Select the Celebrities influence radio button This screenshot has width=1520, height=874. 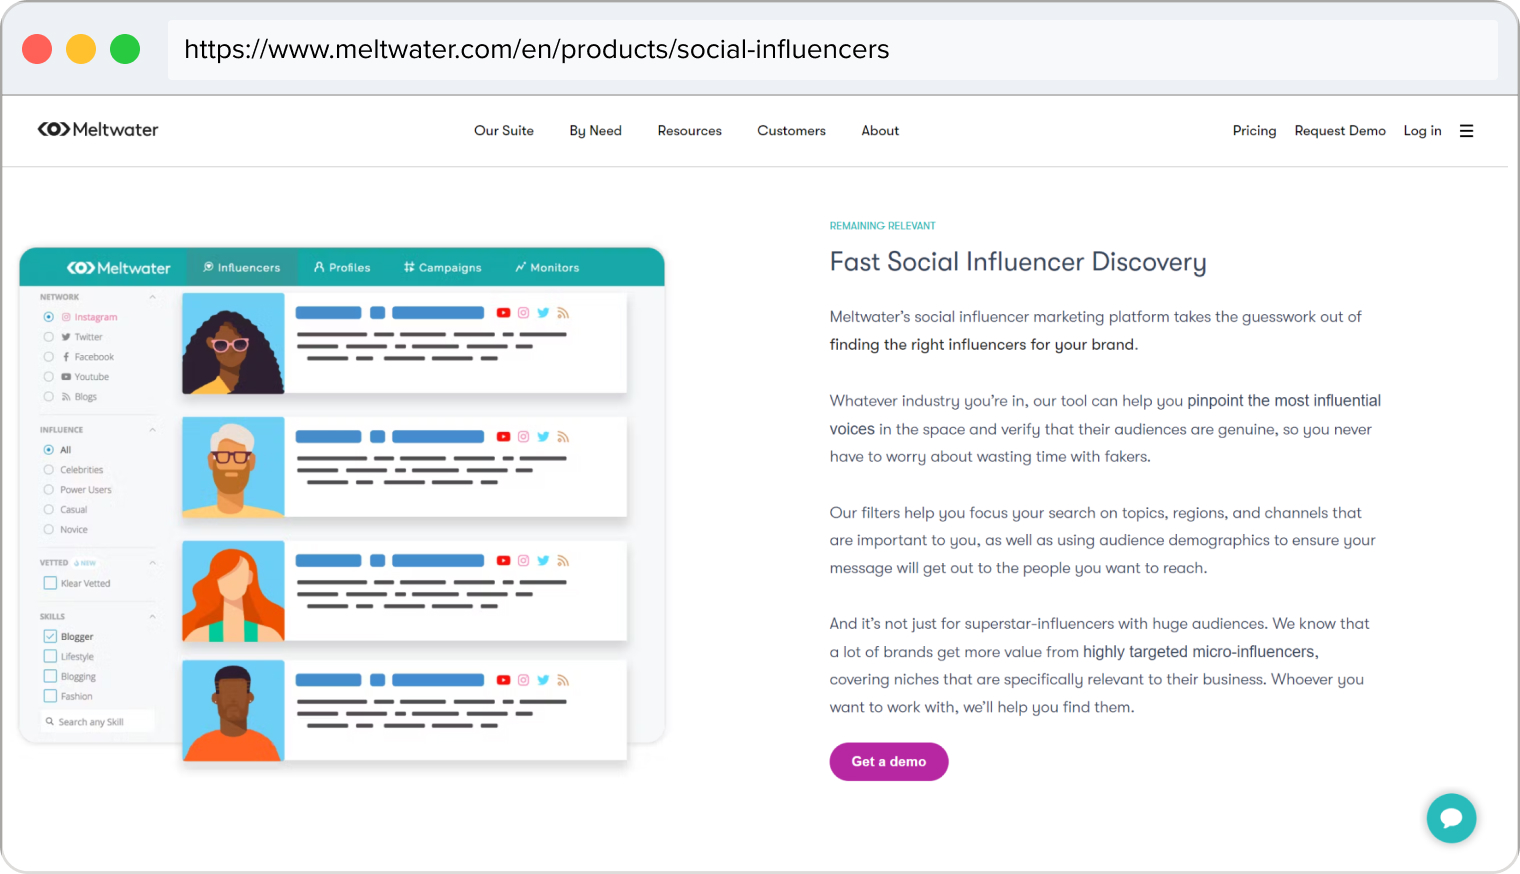pos(48,470)
